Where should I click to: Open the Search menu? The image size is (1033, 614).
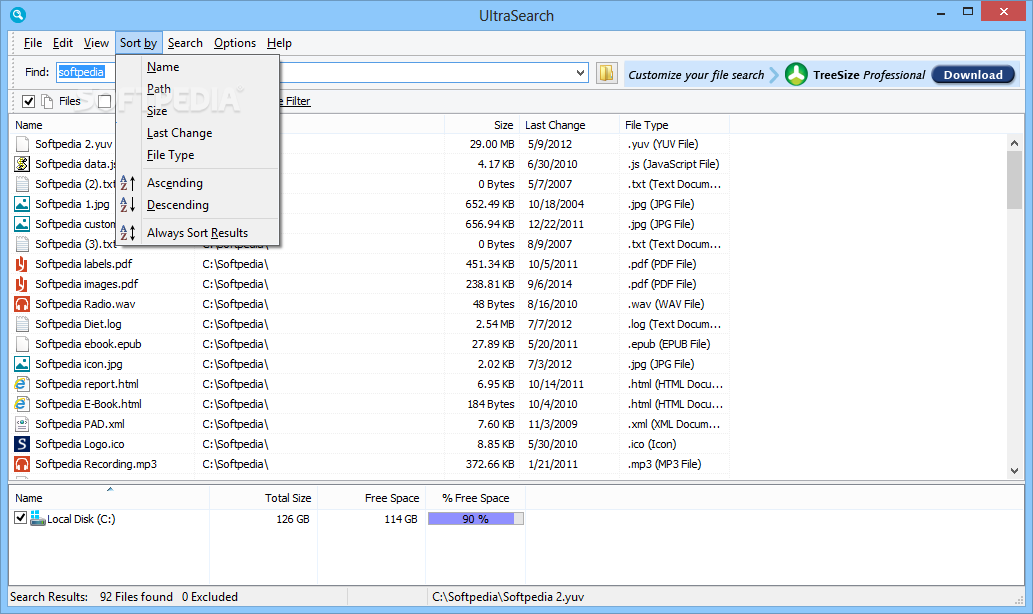point(185,43)
